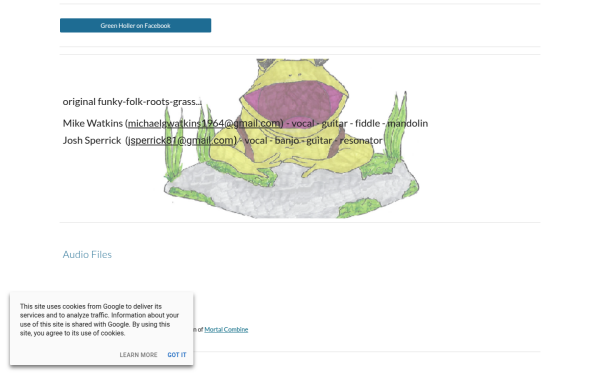Email michaelgwatkins1964@gmail.com link
This screenshot has height=375, width=600.
[204, 123]
